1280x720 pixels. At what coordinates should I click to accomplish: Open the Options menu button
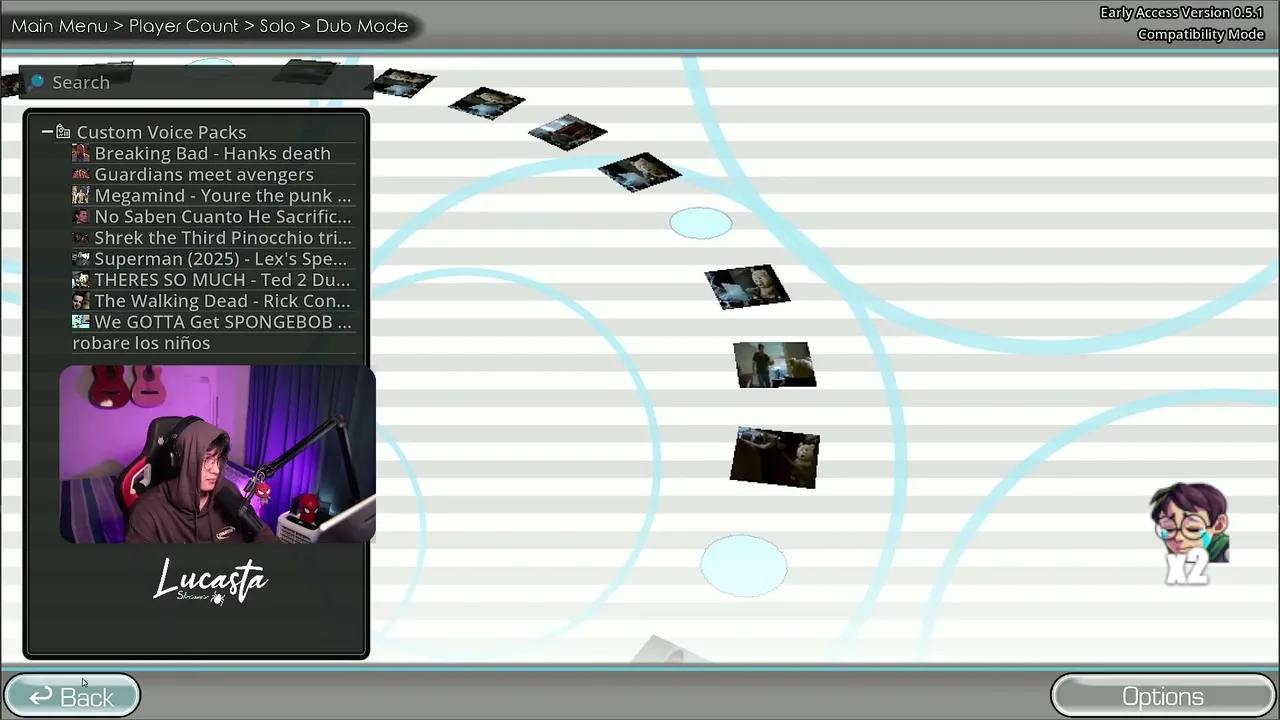point(1163,696)
